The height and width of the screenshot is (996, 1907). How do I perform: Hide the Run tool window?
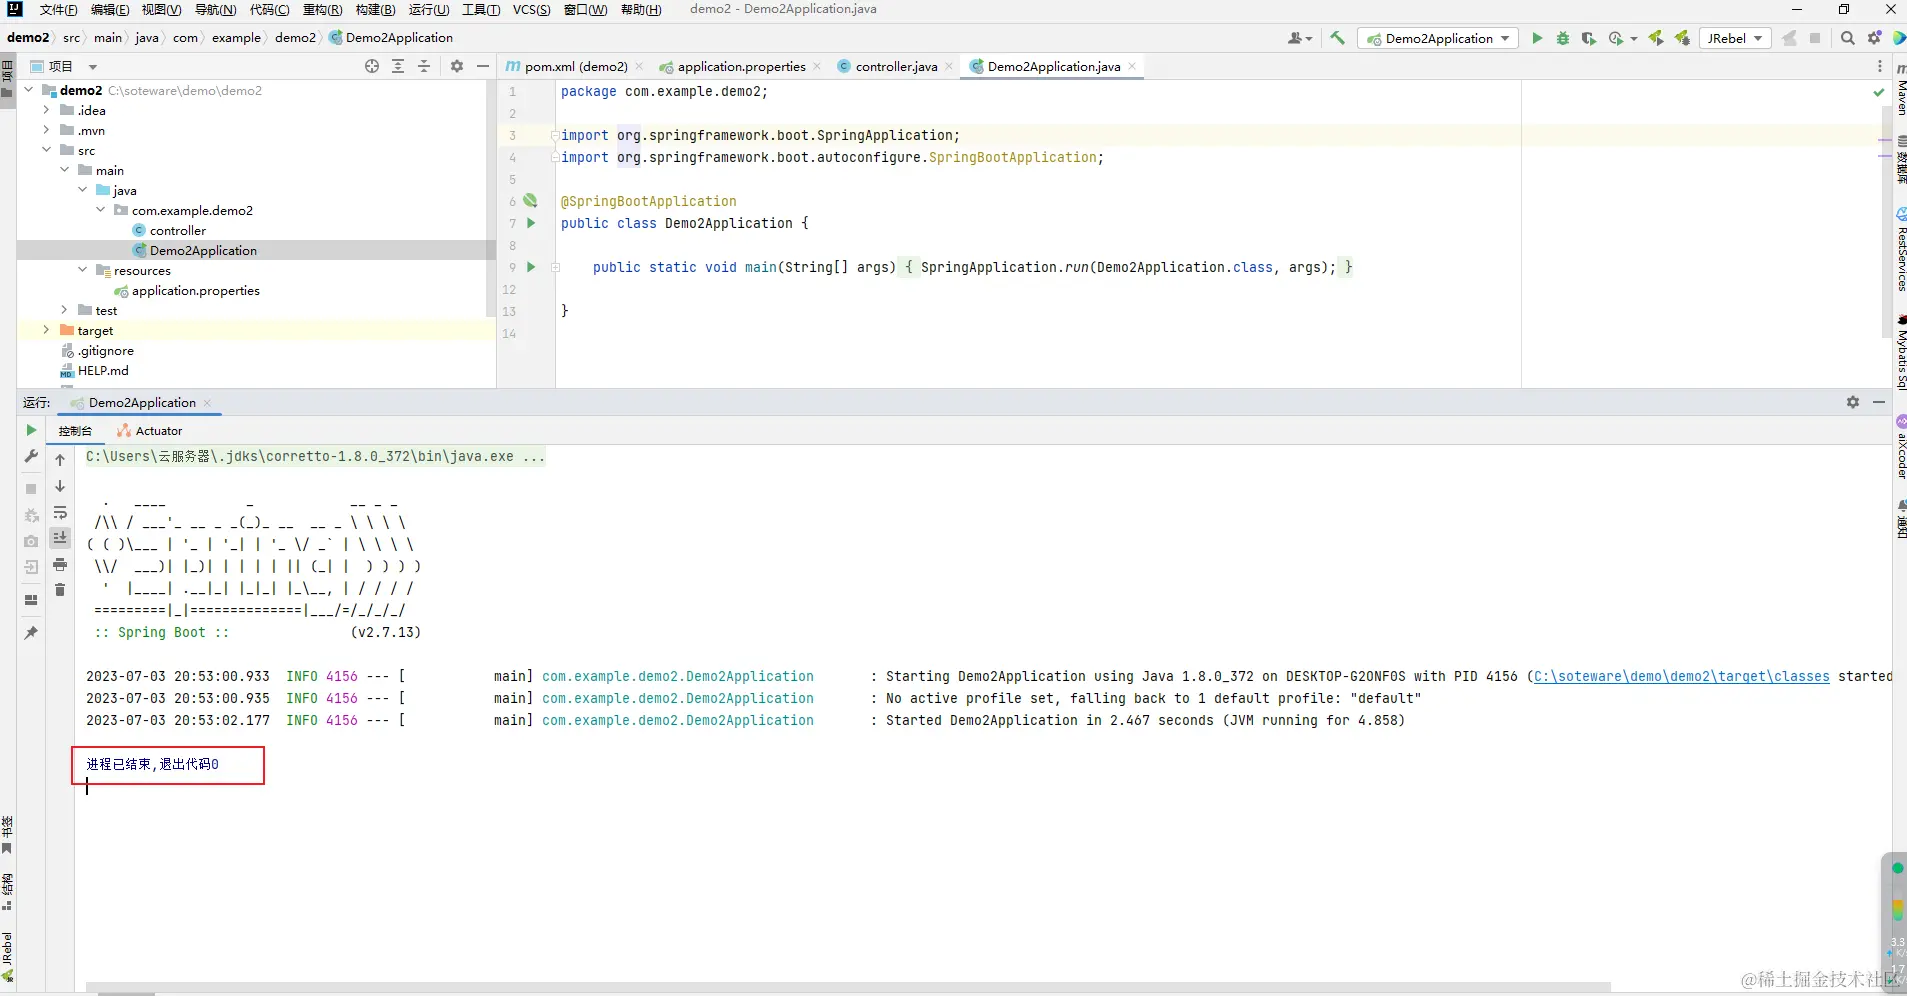[1879, 402]
